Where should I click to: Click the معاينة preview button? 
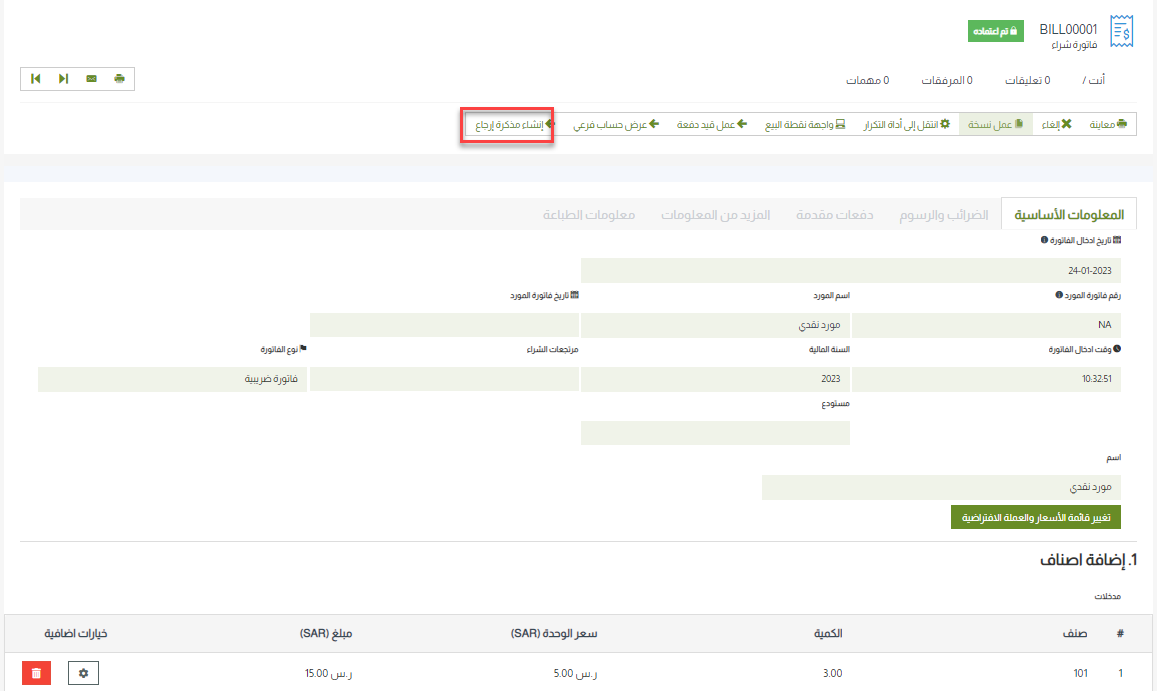click(1107, 125)
